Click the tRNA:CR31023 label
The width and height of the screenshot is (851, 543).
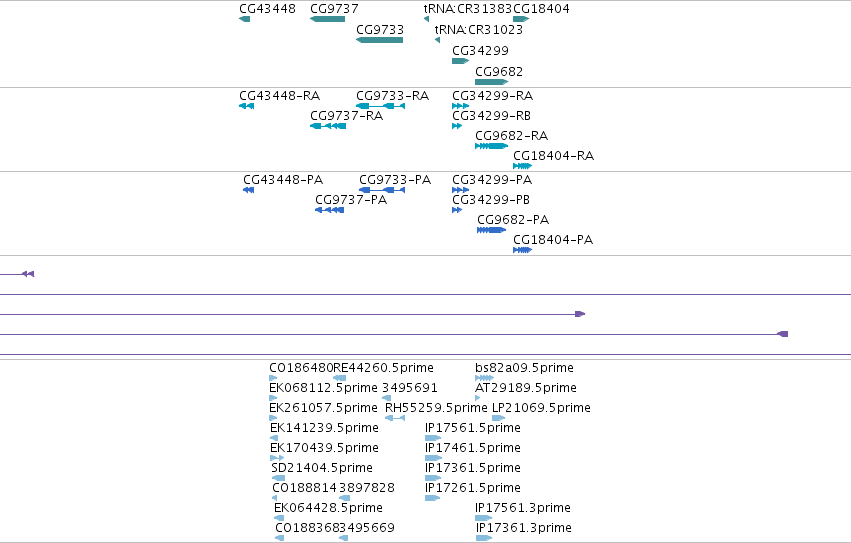point(479,29)
